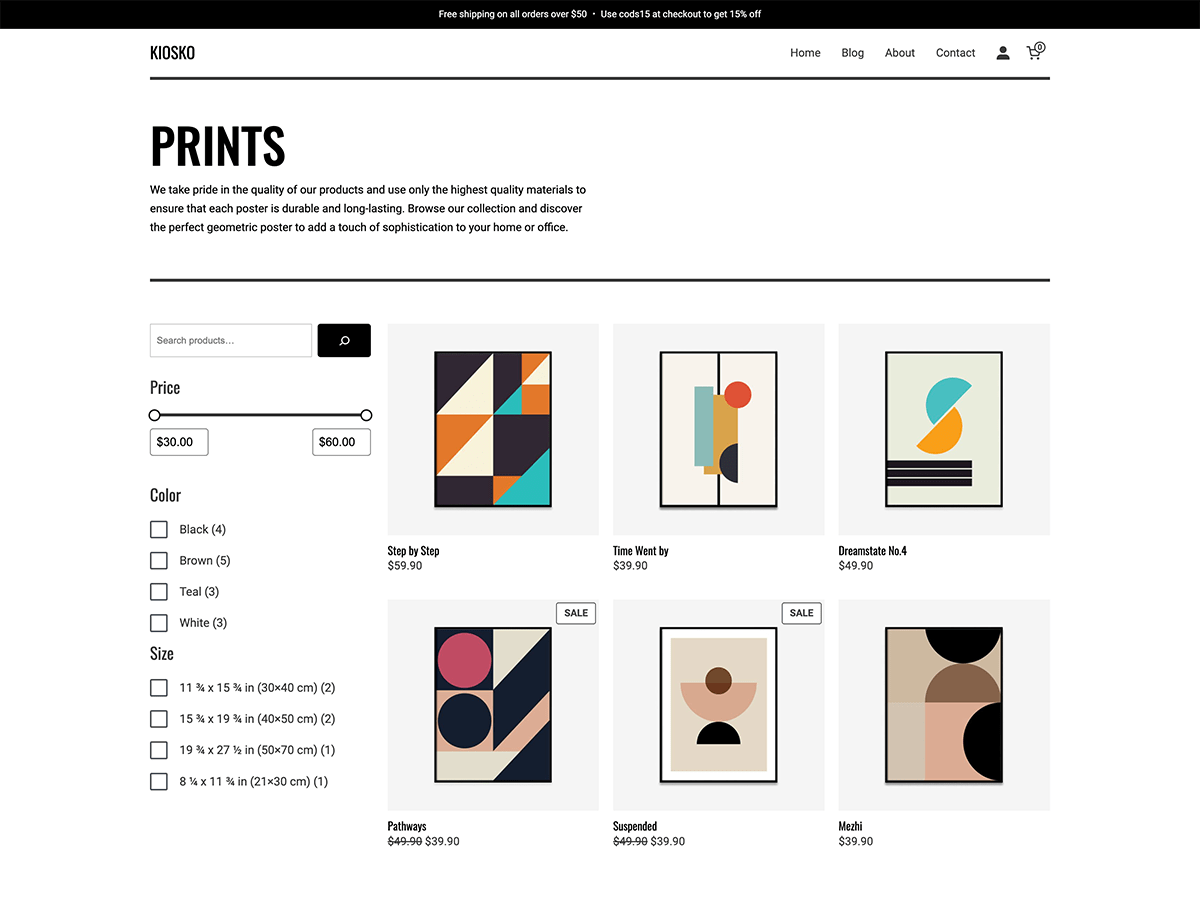Open the shopping cart icon

pos(1034,52)
